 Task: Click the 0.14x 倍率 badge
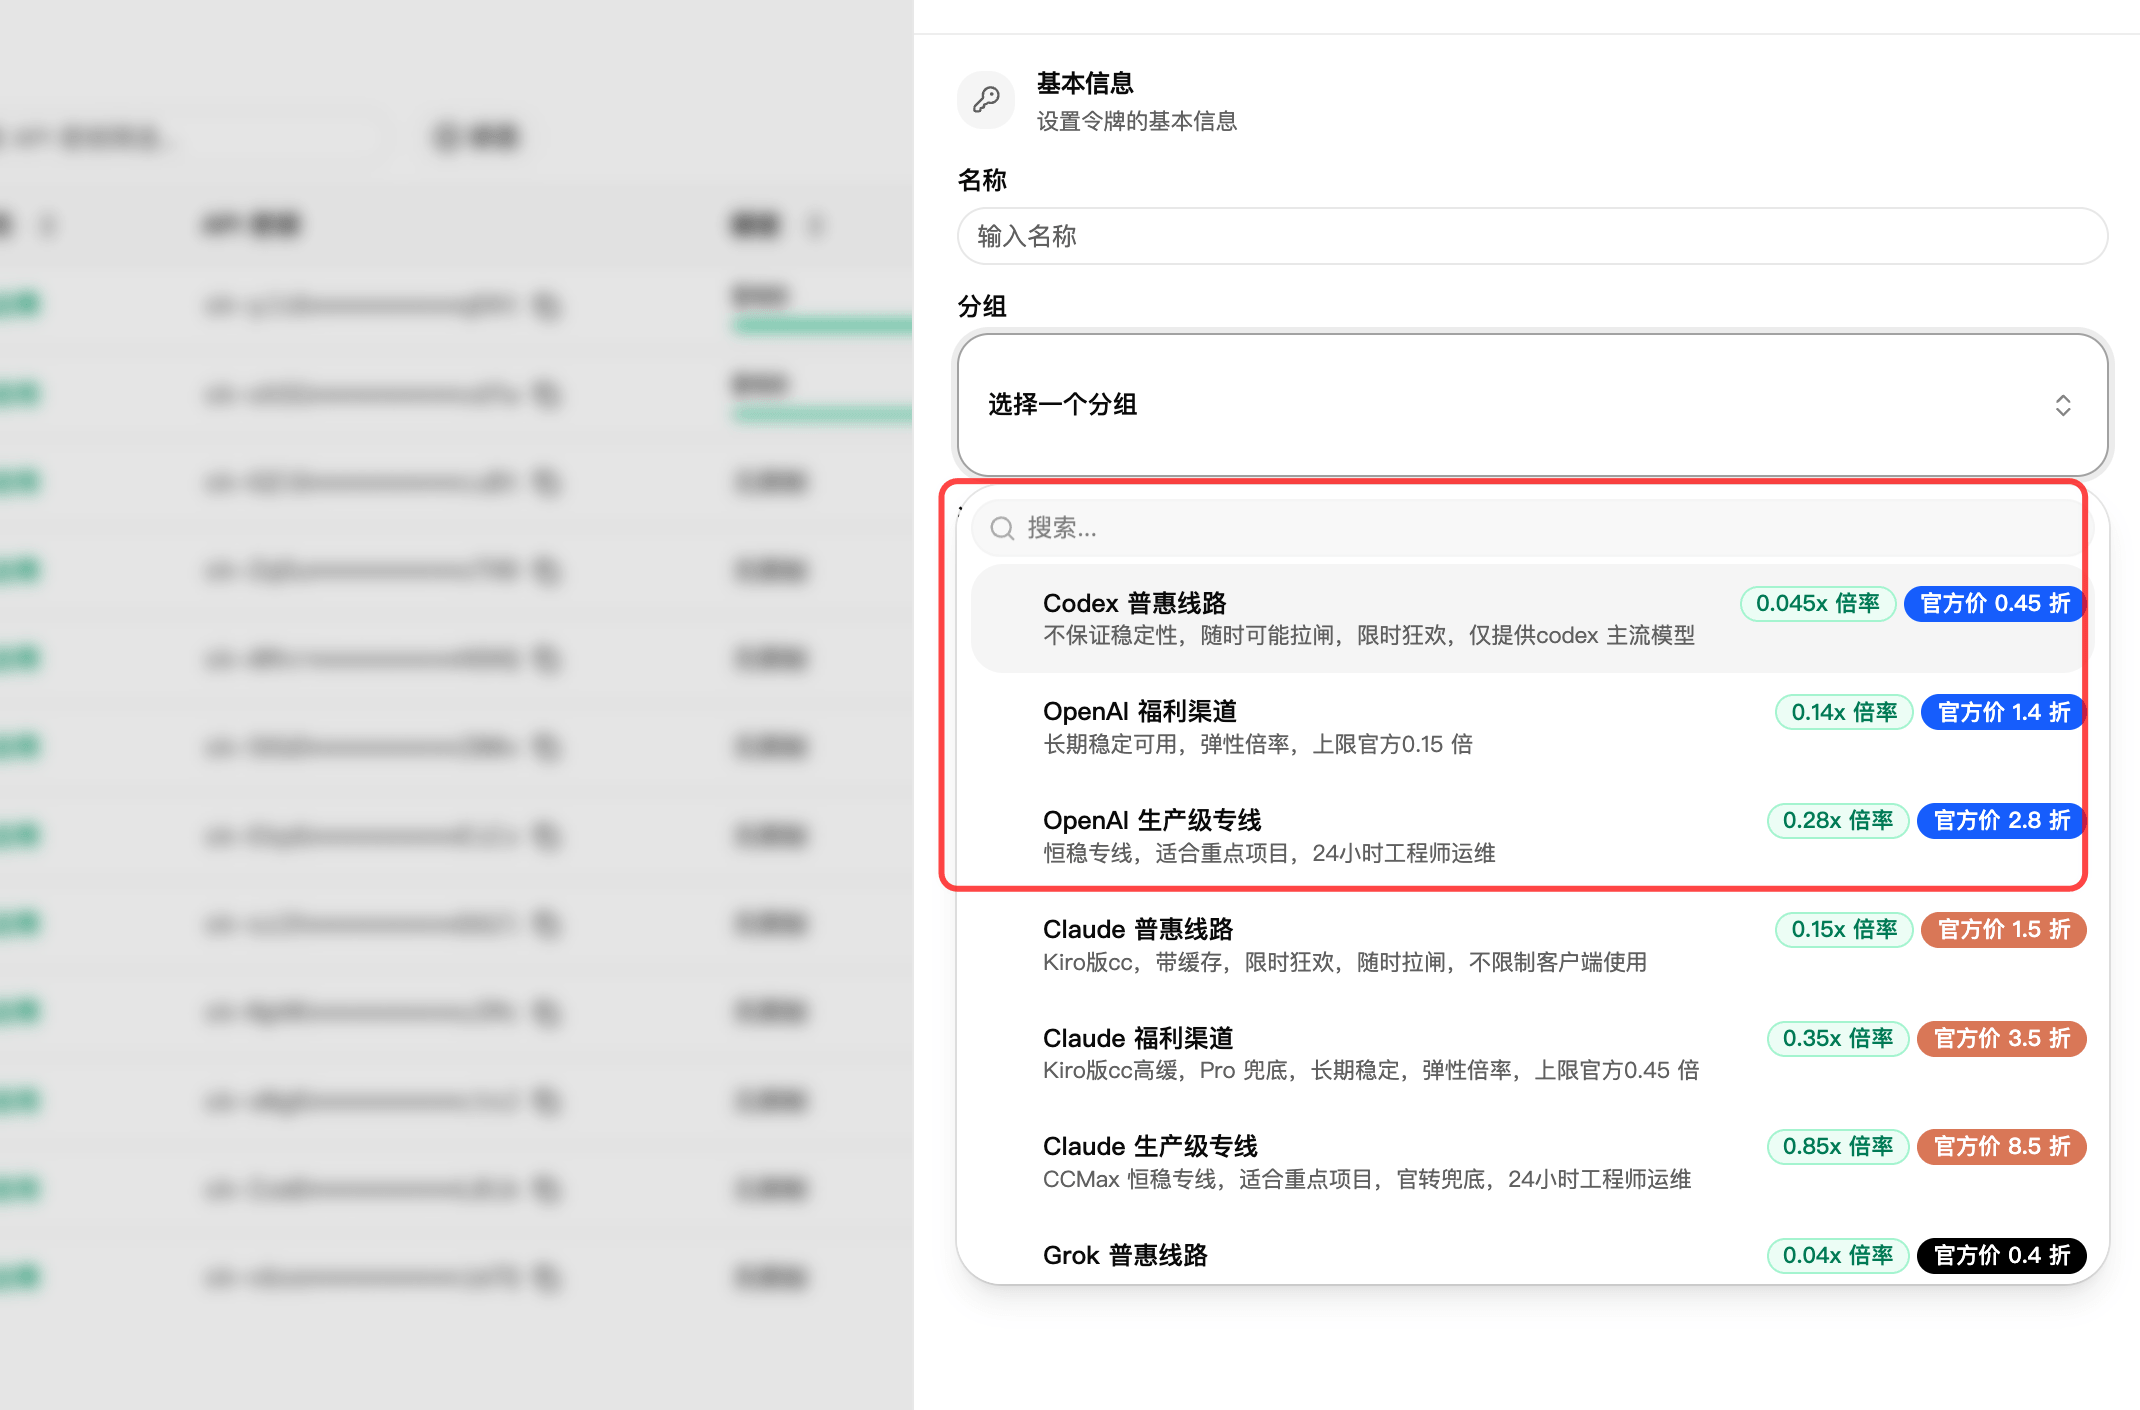pos(1844,712)
